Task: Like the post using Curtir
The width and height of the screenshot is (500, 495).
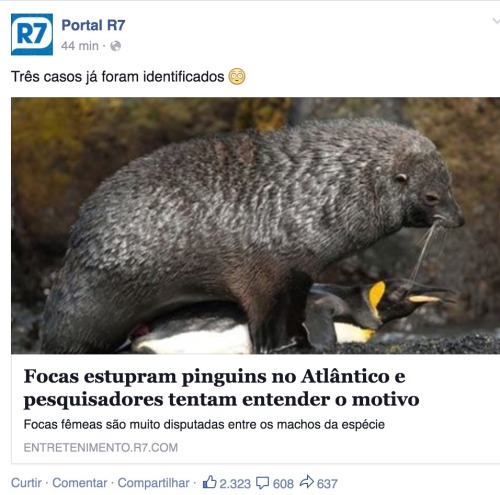Action: coord(26,483)
